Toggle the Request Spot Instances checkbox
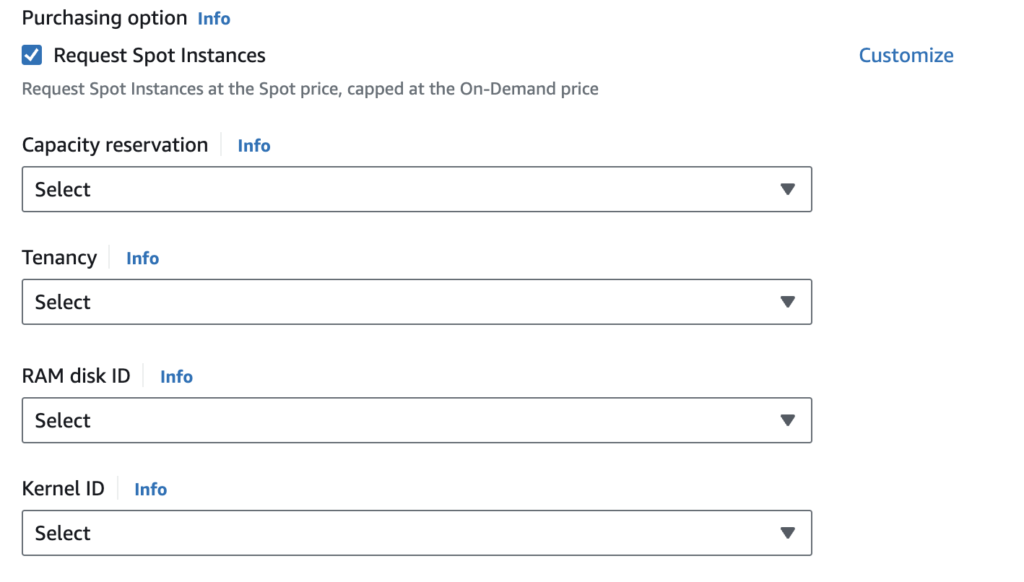Image resolution: width=1024 pixels, height=582 pixels. click(32, 55)
